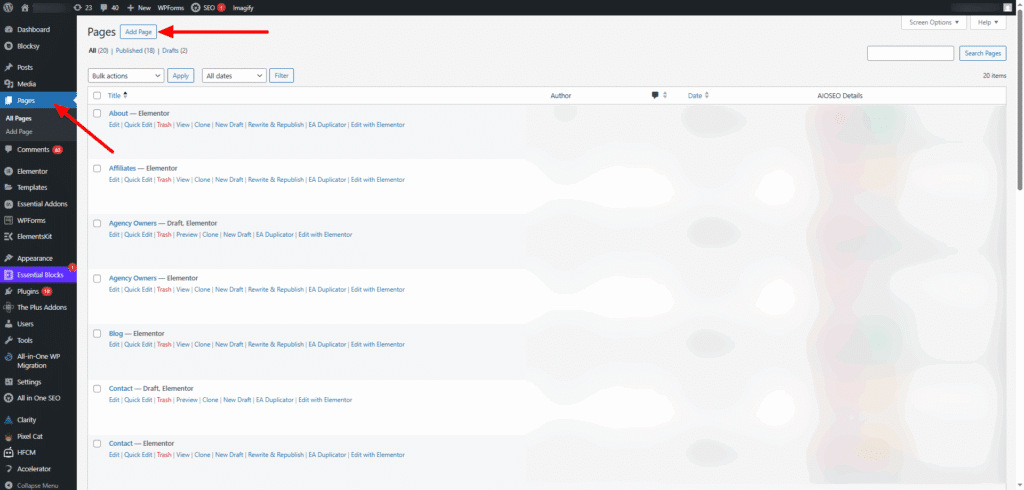This screenshot has height=490, width=1024.
Task: Click Trash under Affiliates page
Action: [164, 180]
